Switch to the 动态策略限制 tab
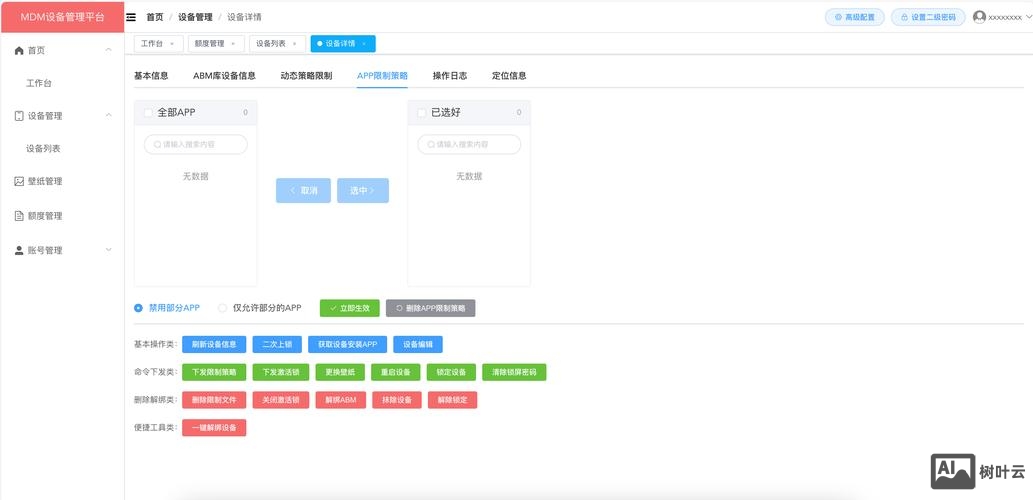 click(x=306, y=76)
